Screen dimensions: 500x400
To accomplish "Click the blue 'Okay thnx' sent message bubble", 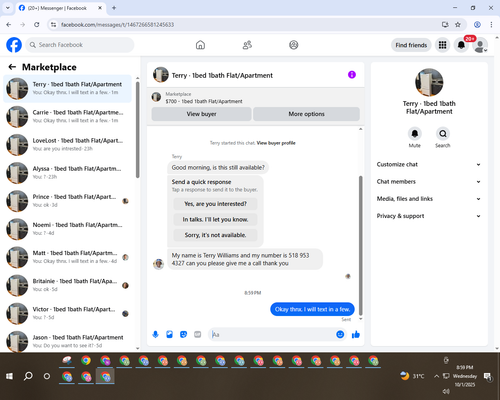I will point(312,309).
